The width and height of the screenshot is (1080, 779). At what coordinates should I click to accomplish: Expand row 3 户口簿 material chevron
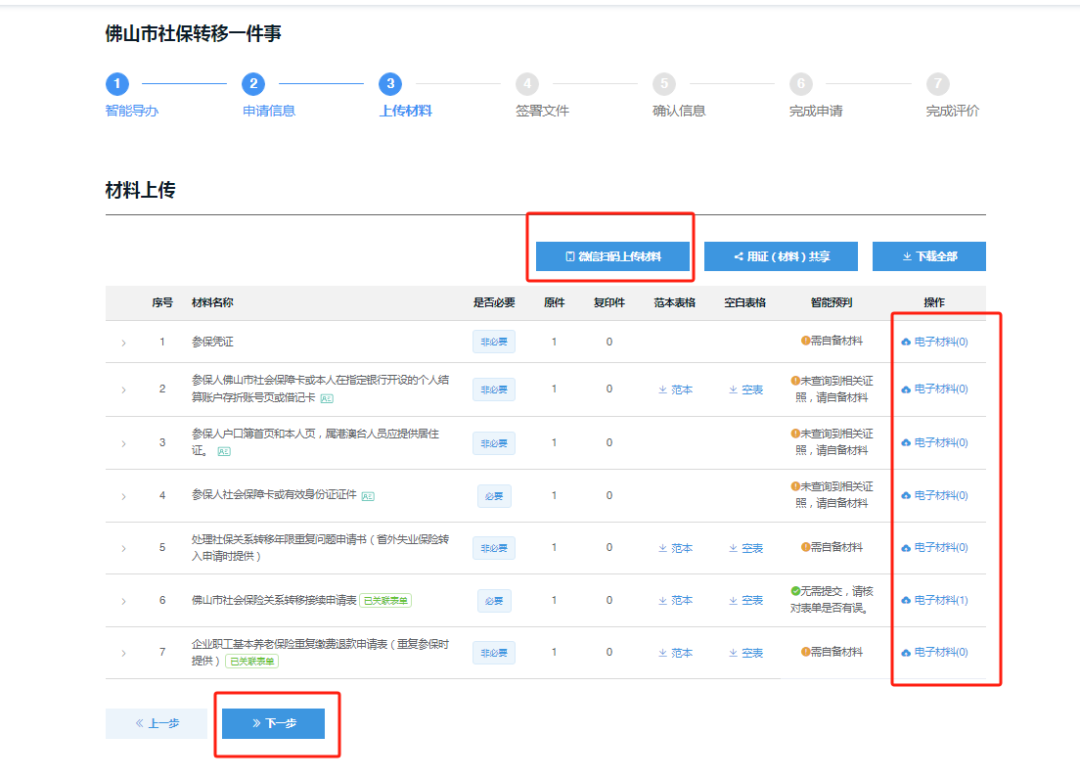(x=124, y=443)
